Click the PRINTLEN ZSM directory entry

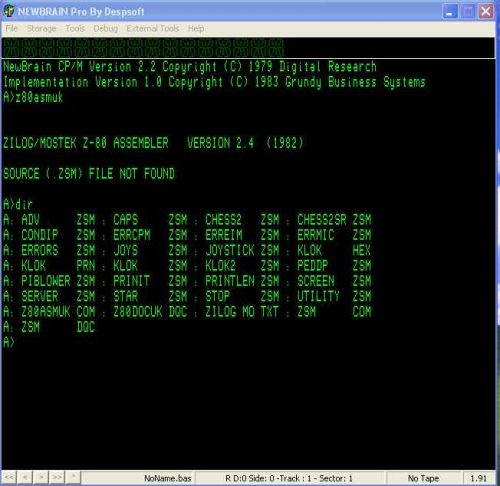pyautogui.click(x=242, y=281)
